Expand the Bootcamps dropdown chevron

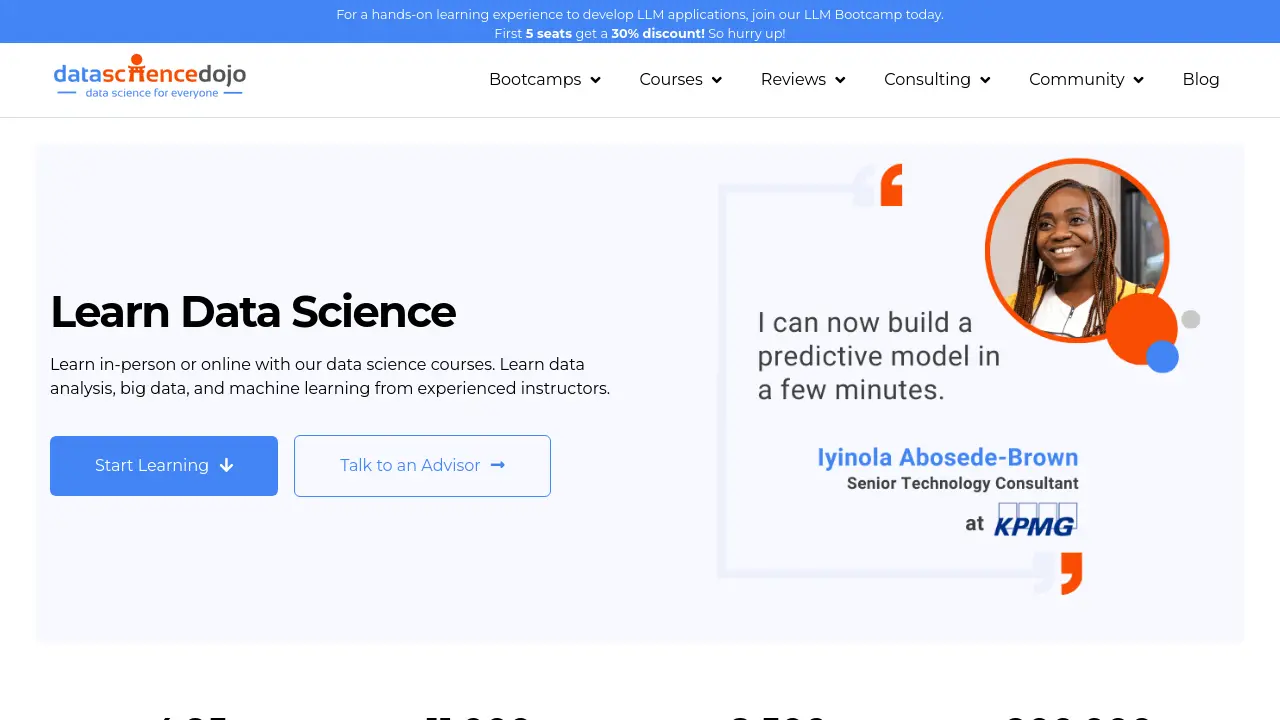point(596,80)
